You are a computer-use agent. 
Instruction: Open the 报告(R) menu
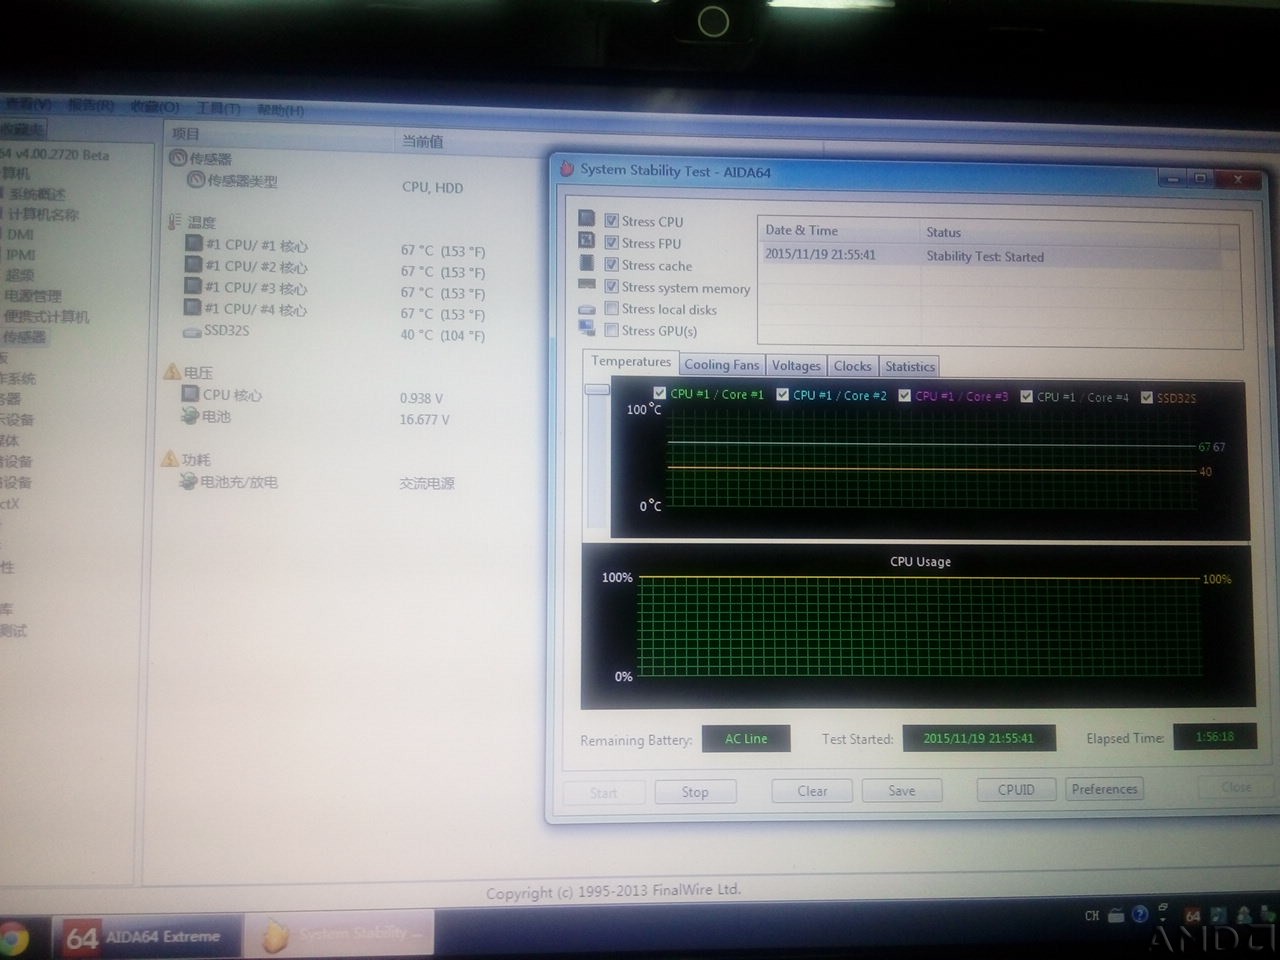coord(91,104)
